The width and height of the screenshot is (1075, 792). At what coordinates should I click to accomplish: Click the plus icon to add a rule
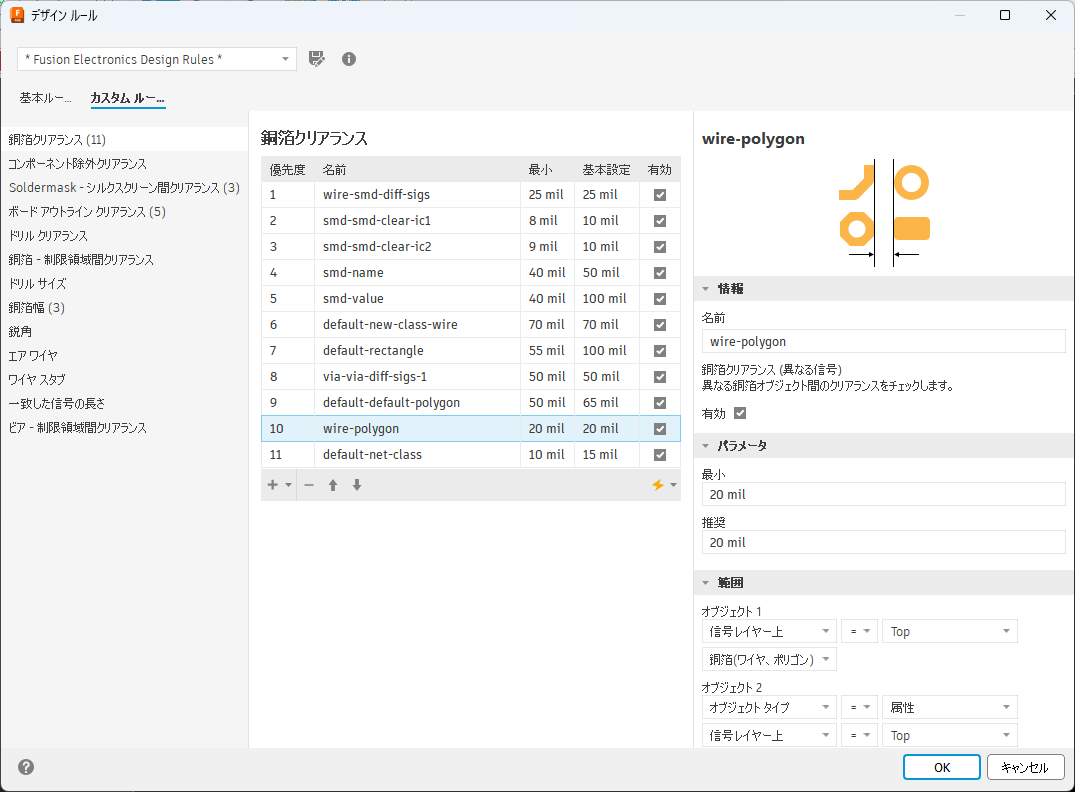coord(272,485)
